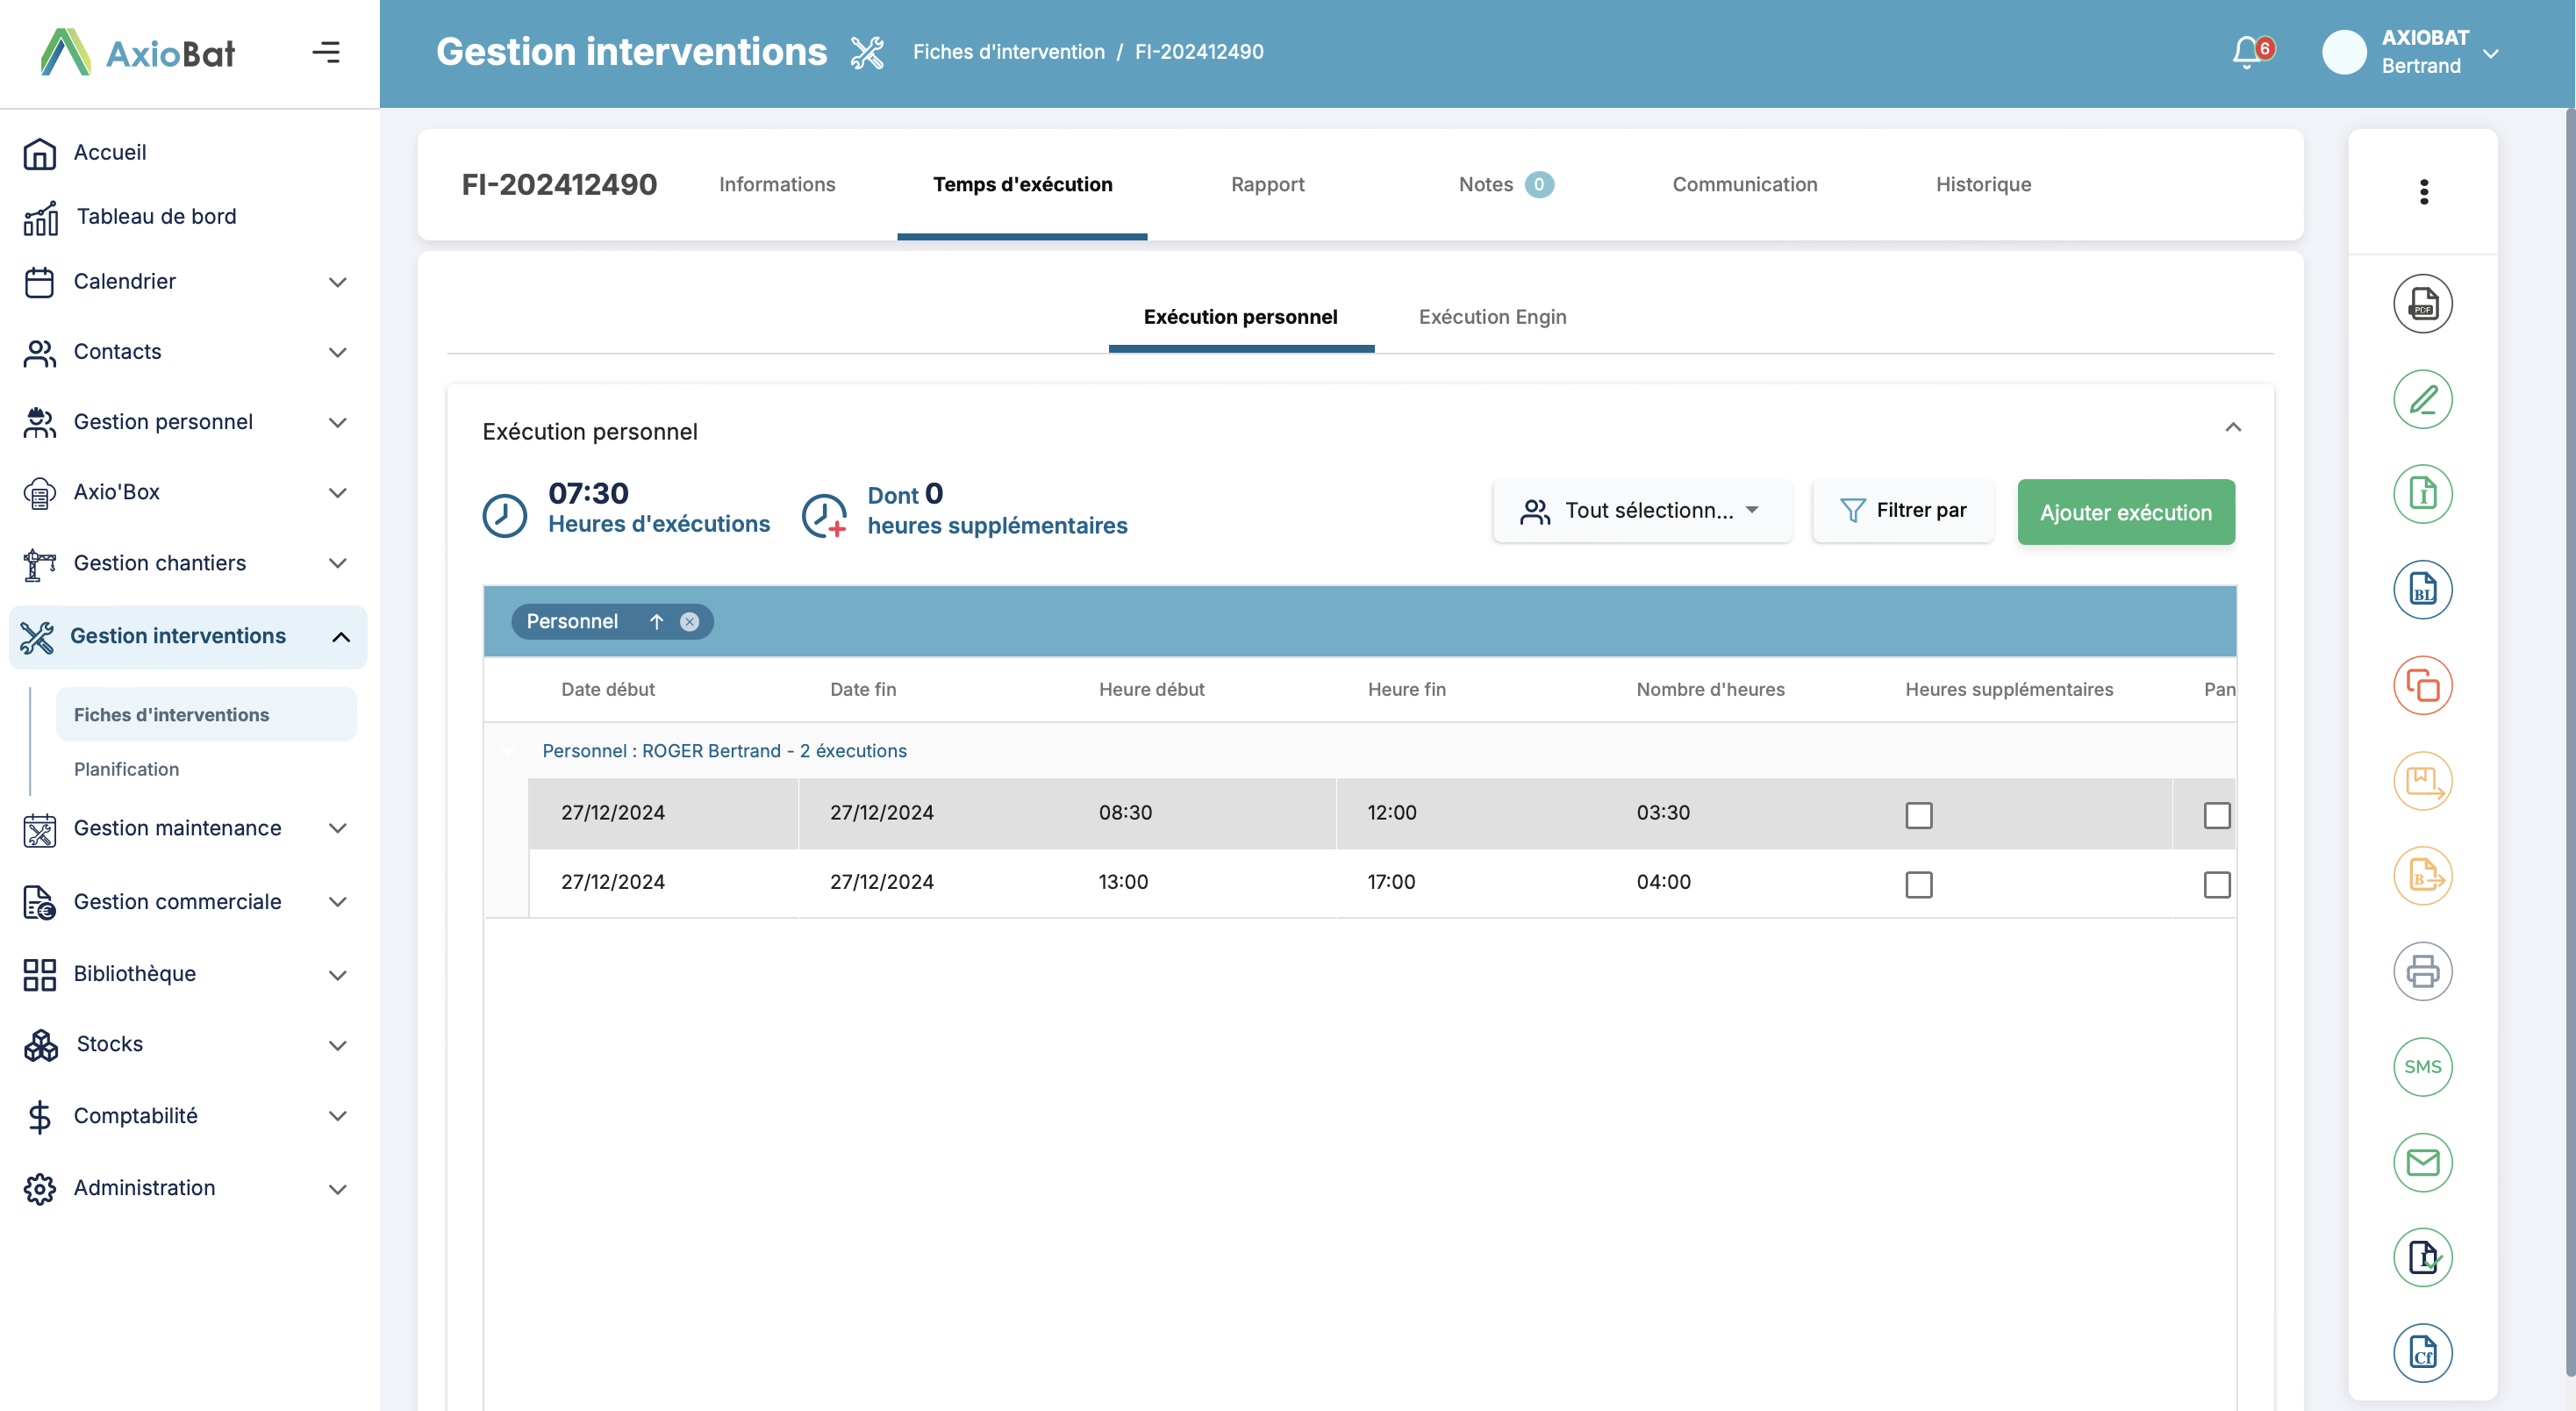
Task: Click the Filtrer par button
Action: pos(1903,511)
